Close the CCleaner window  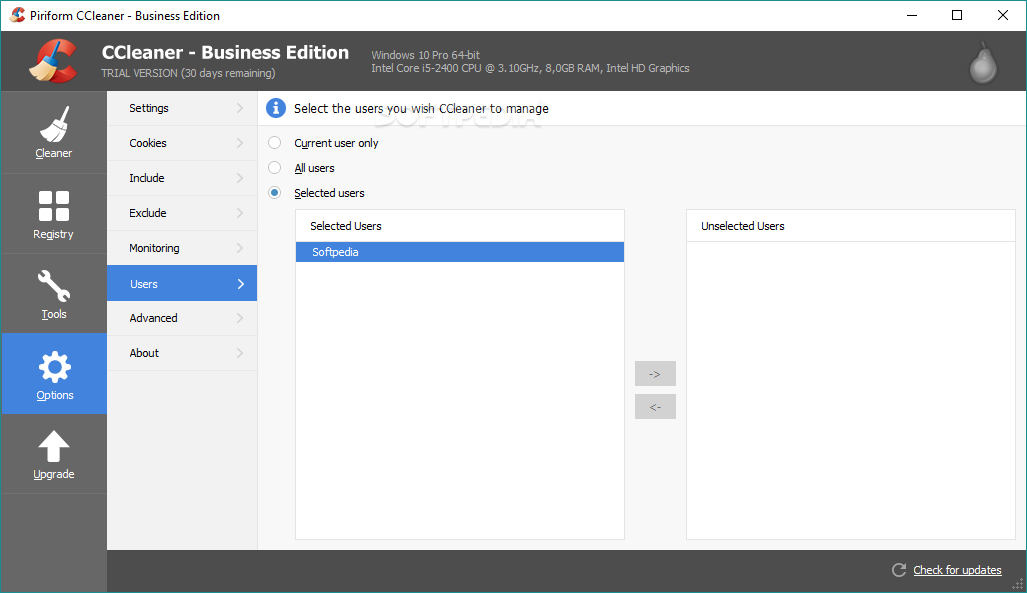click(x=1003, y=15)
